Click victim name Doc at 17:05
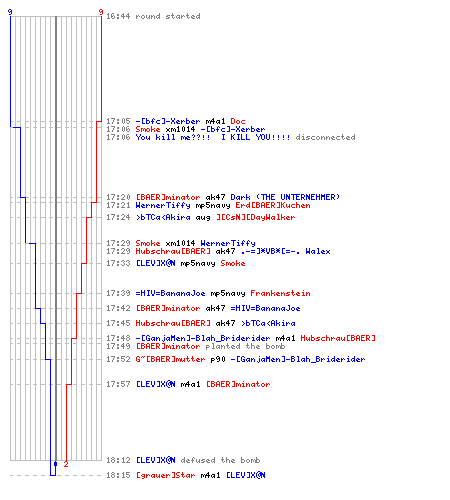 tap(238, 121)
